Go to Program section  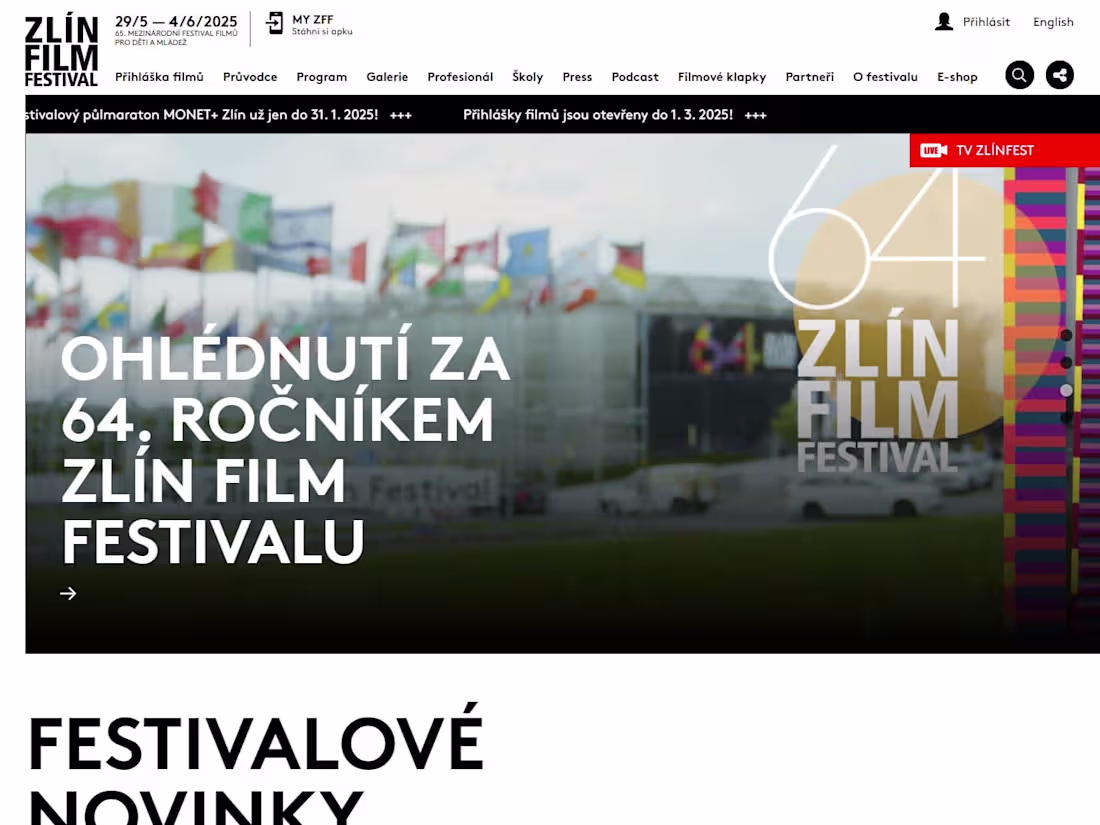(321, 76)
